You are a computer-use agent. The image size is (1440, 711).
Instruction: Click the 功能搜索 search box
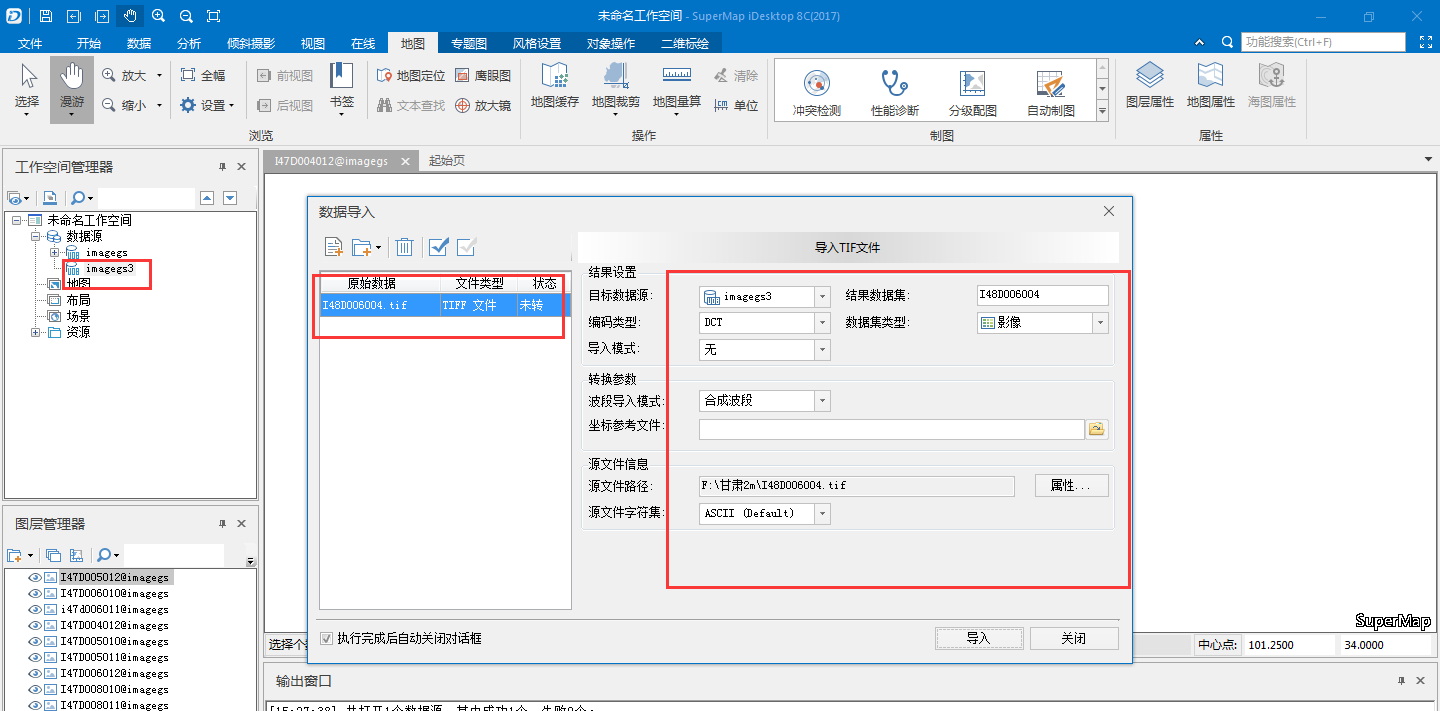pyautogui.click(x=1322, y=42)
